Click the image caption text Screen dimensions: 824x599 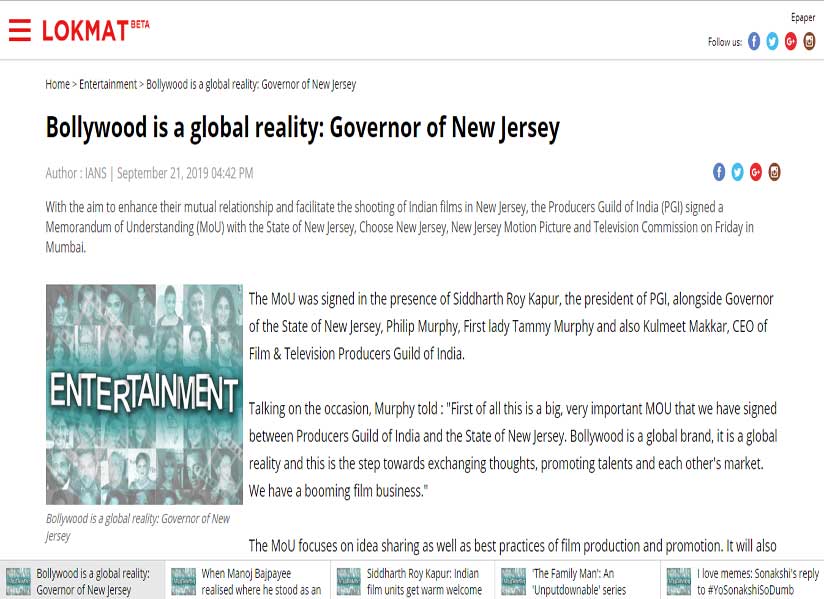click(x=138, y=527)
